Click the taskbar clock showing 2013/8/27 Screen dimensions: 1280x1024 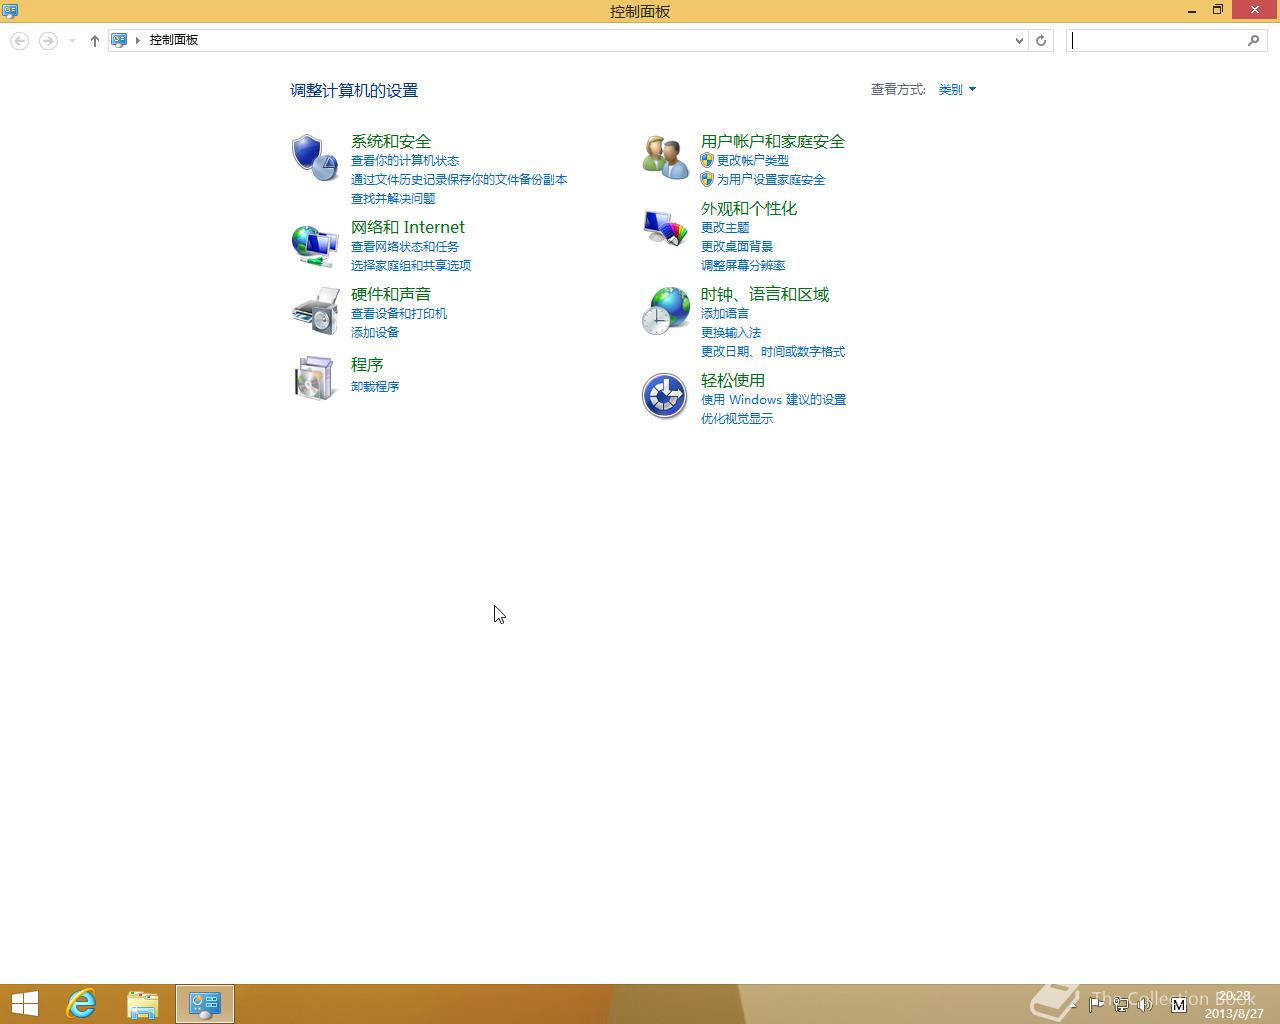(x=1234, y=1005)
